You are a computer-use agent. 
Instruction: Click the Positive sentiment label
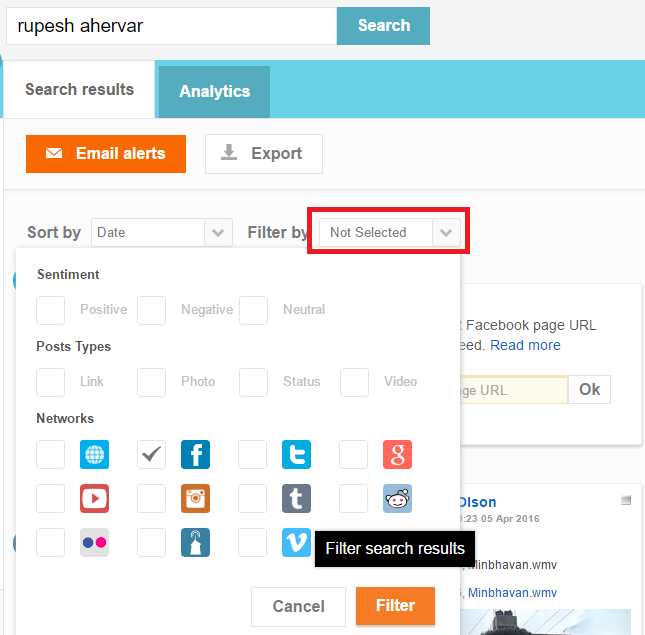coord(103,309)
